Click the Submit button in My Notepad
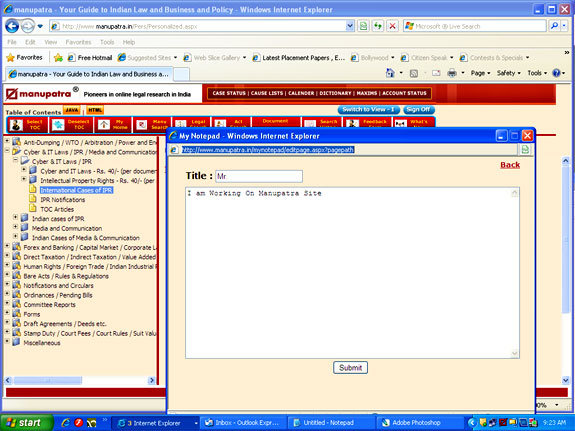The width and height of the screenshot is (575, 431). tap(351, 368)
